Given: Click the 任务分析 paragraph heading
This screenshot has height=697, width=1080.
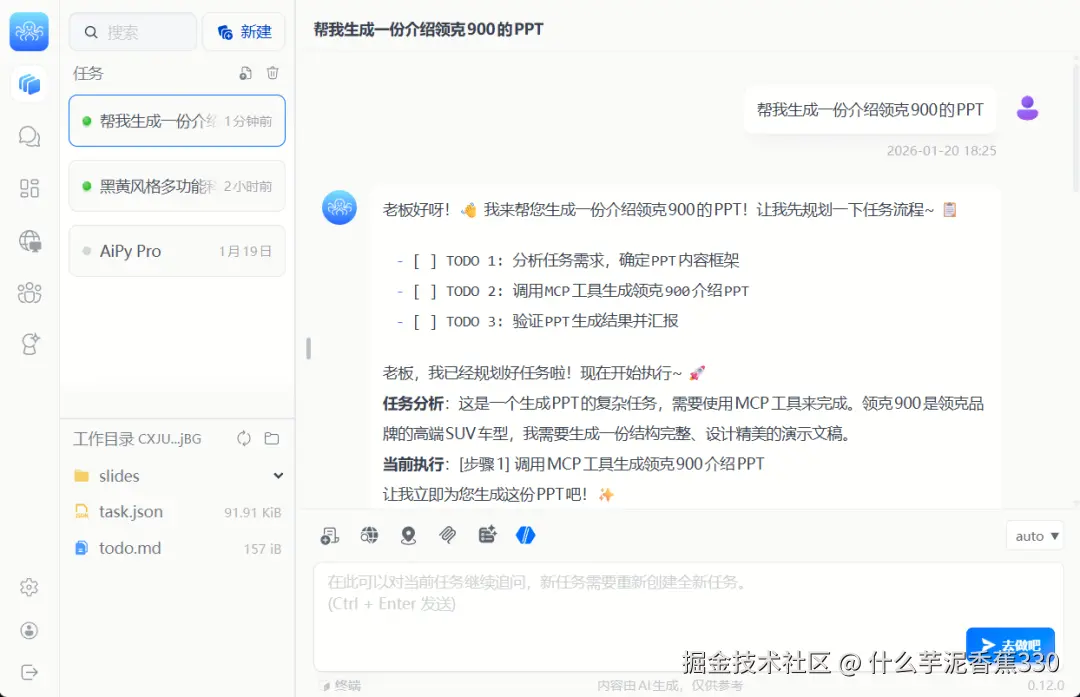Looking at the screenshot, I should click(413, 404).
